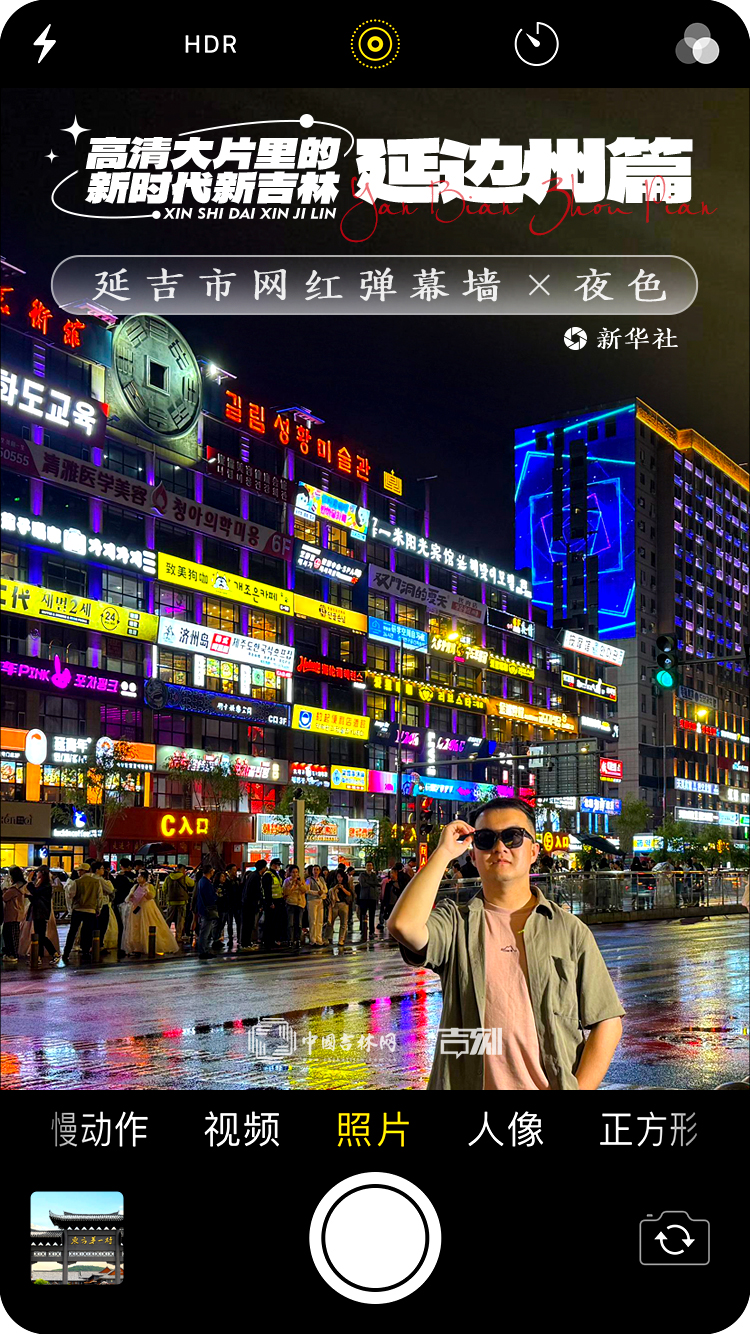Tap the 延边州篇 title text

pos(525,170)
